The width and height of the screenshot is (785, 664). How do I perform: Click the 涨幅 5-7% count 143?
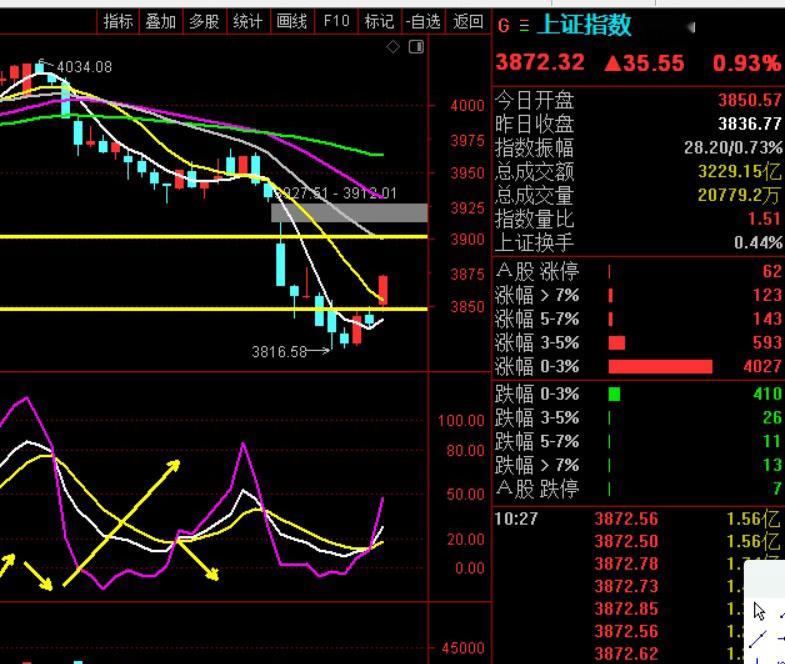click(767, 319)
